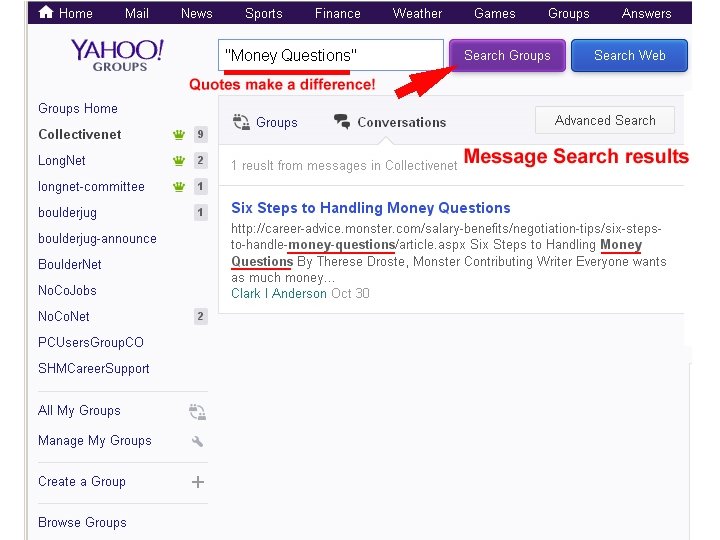
Task: Click the crown icon next to Collectivenet
Action: pos(179,135)
